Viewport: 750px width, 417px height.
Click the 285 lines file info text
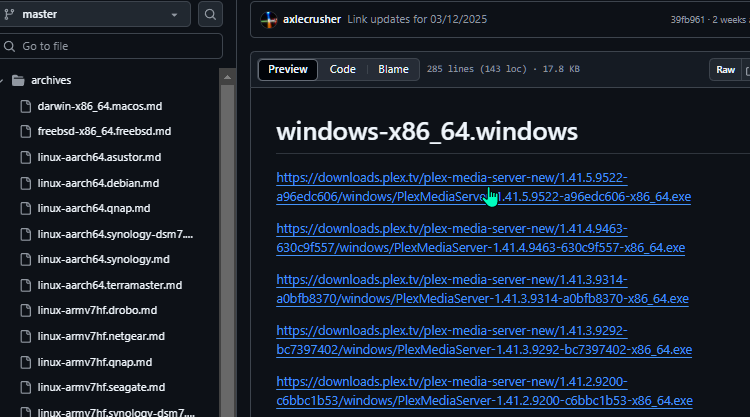click(x=503, y=69)
